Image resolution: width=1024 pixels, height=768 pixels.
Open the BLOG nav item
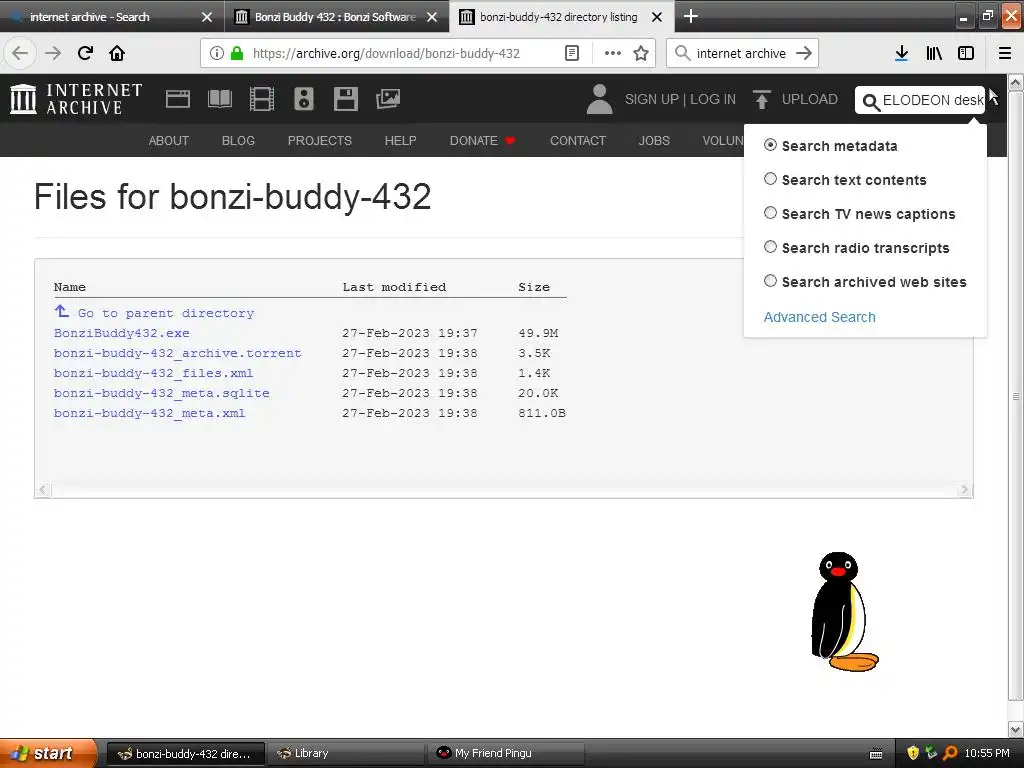pos(238,140)
